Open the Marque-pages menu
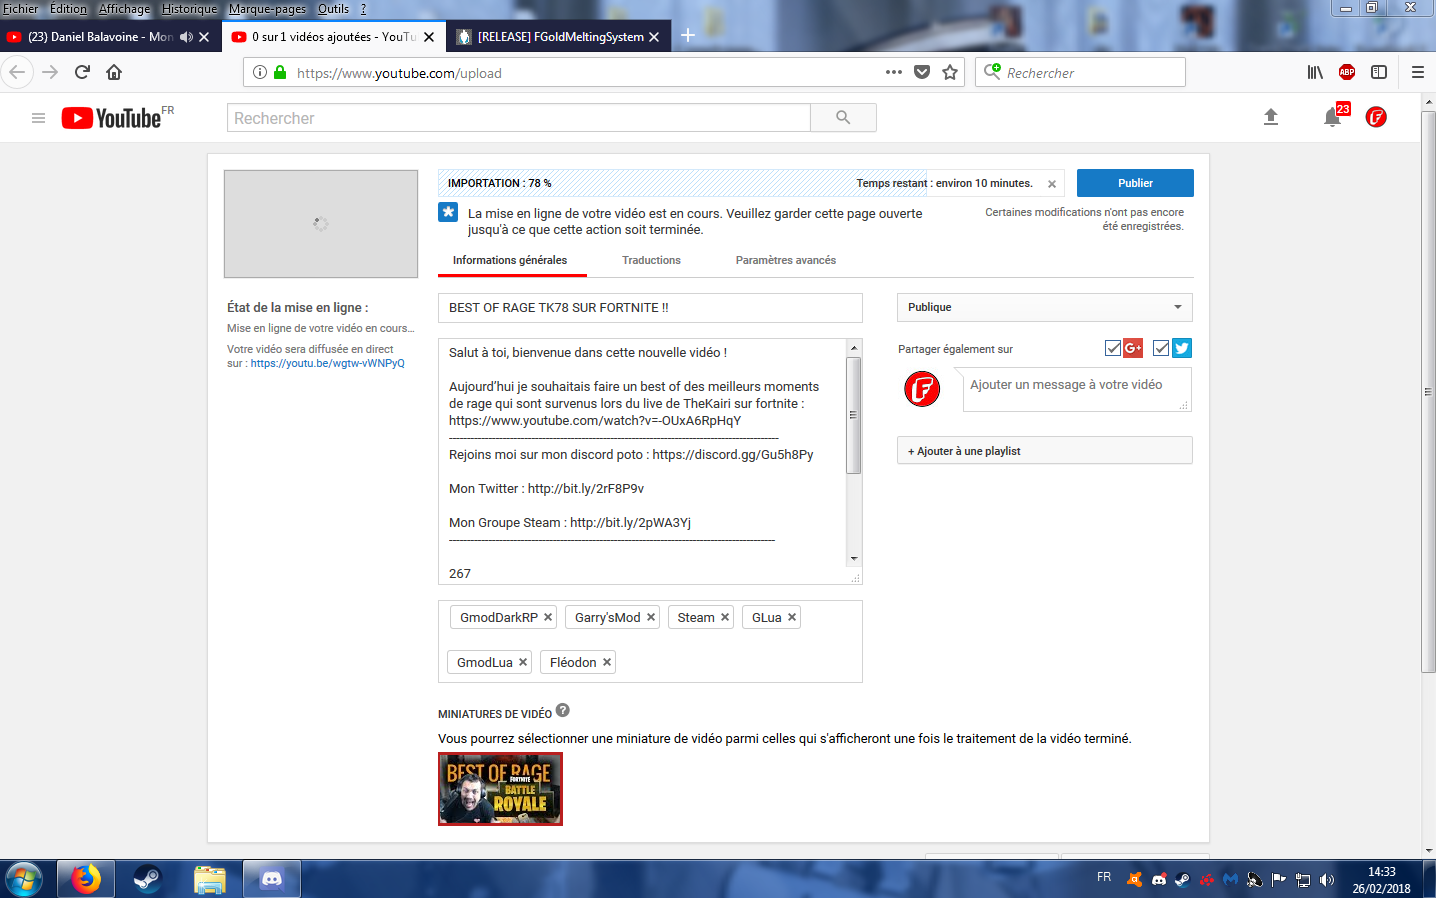 click(x=267, y=9)
